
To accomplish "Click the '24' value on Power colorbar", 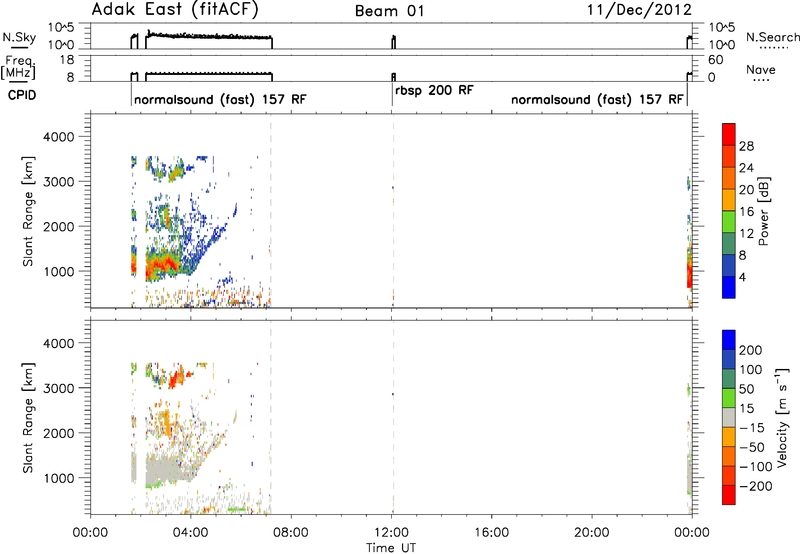I will click(746, 168).
